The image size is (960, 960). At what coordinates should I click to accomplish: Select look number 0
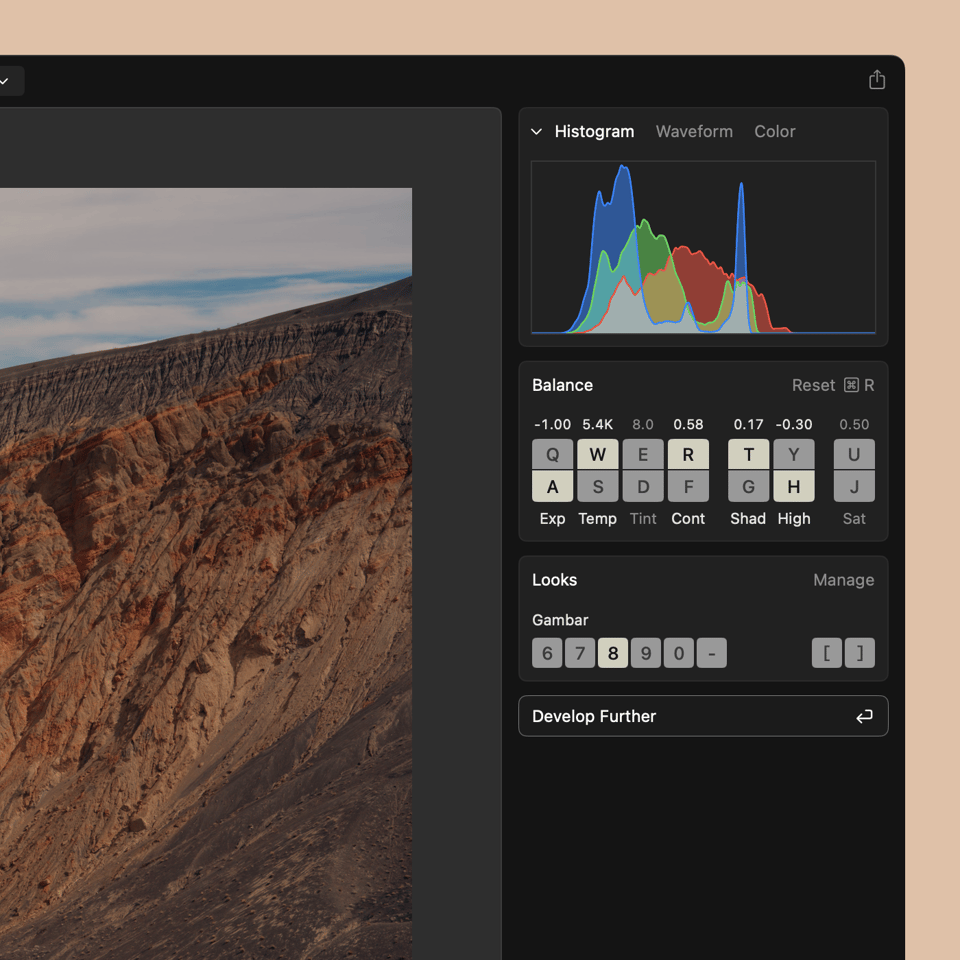[679, 653]
